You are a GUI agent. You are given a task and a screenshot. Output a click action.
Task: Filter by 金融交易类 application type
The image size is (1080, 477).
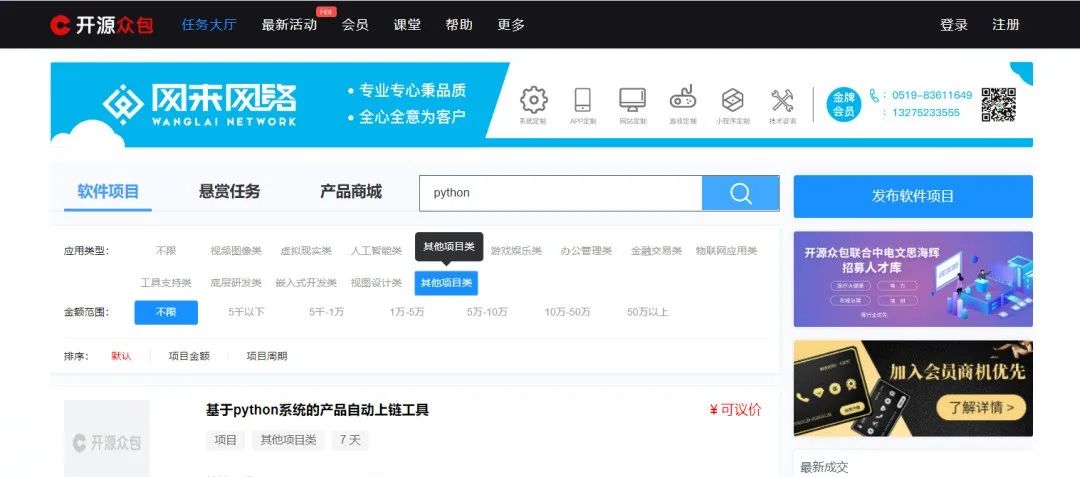(656, 251)
